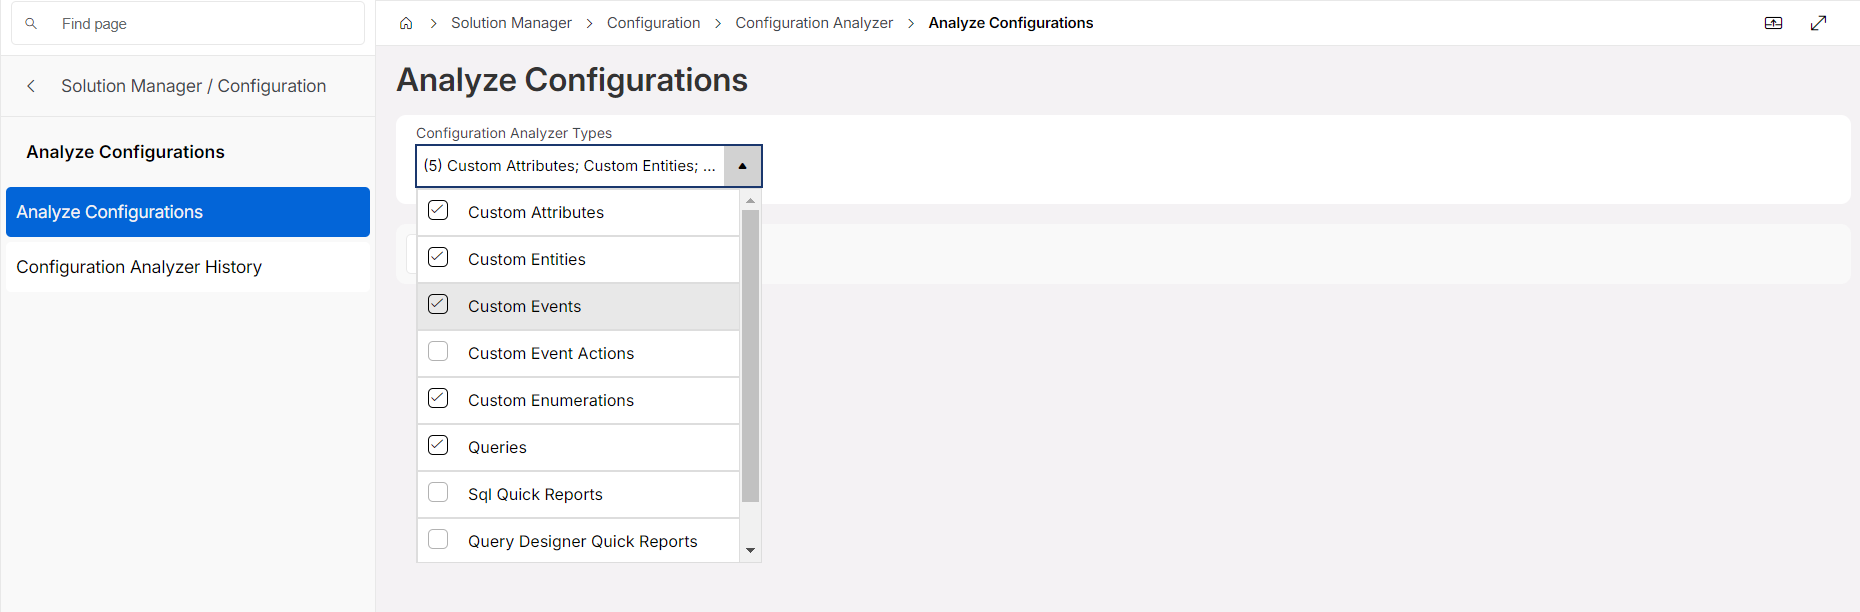Click the dropdown scrollbar up arrow
Screen dimensions: 1860x612
pyautogui.click(x=750, y=200)
